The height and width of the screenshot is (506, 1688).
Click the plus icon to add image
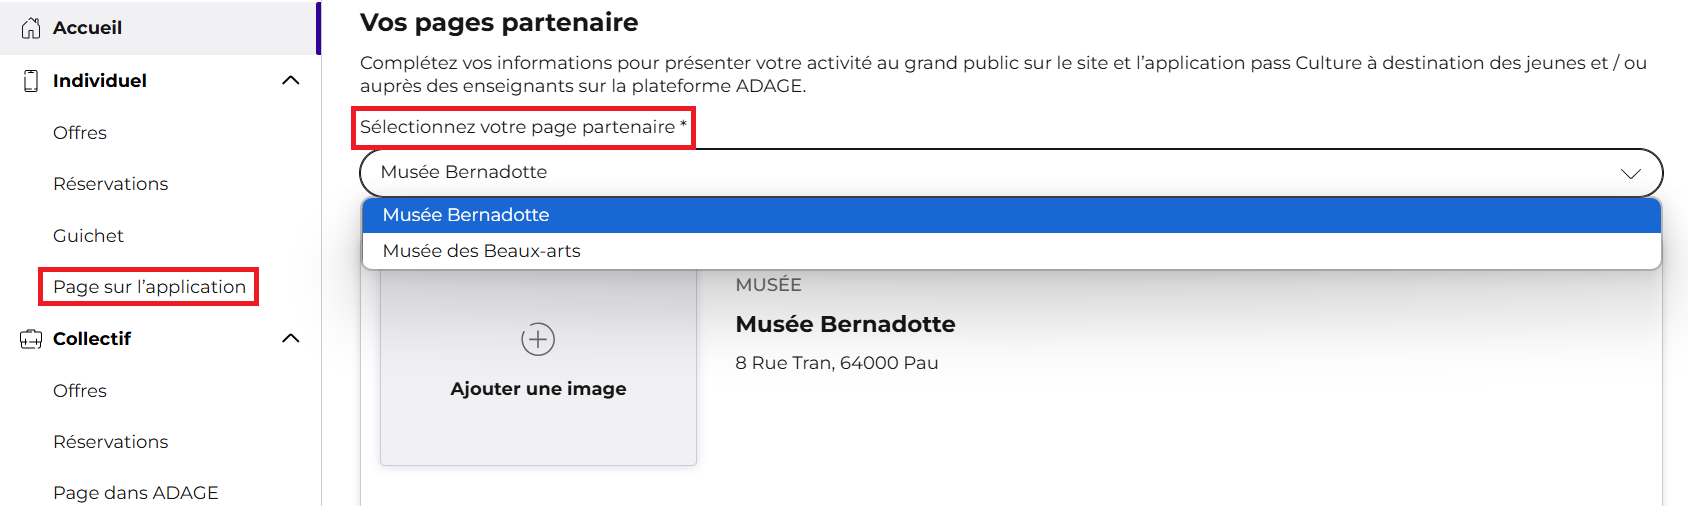pos(538,339)
